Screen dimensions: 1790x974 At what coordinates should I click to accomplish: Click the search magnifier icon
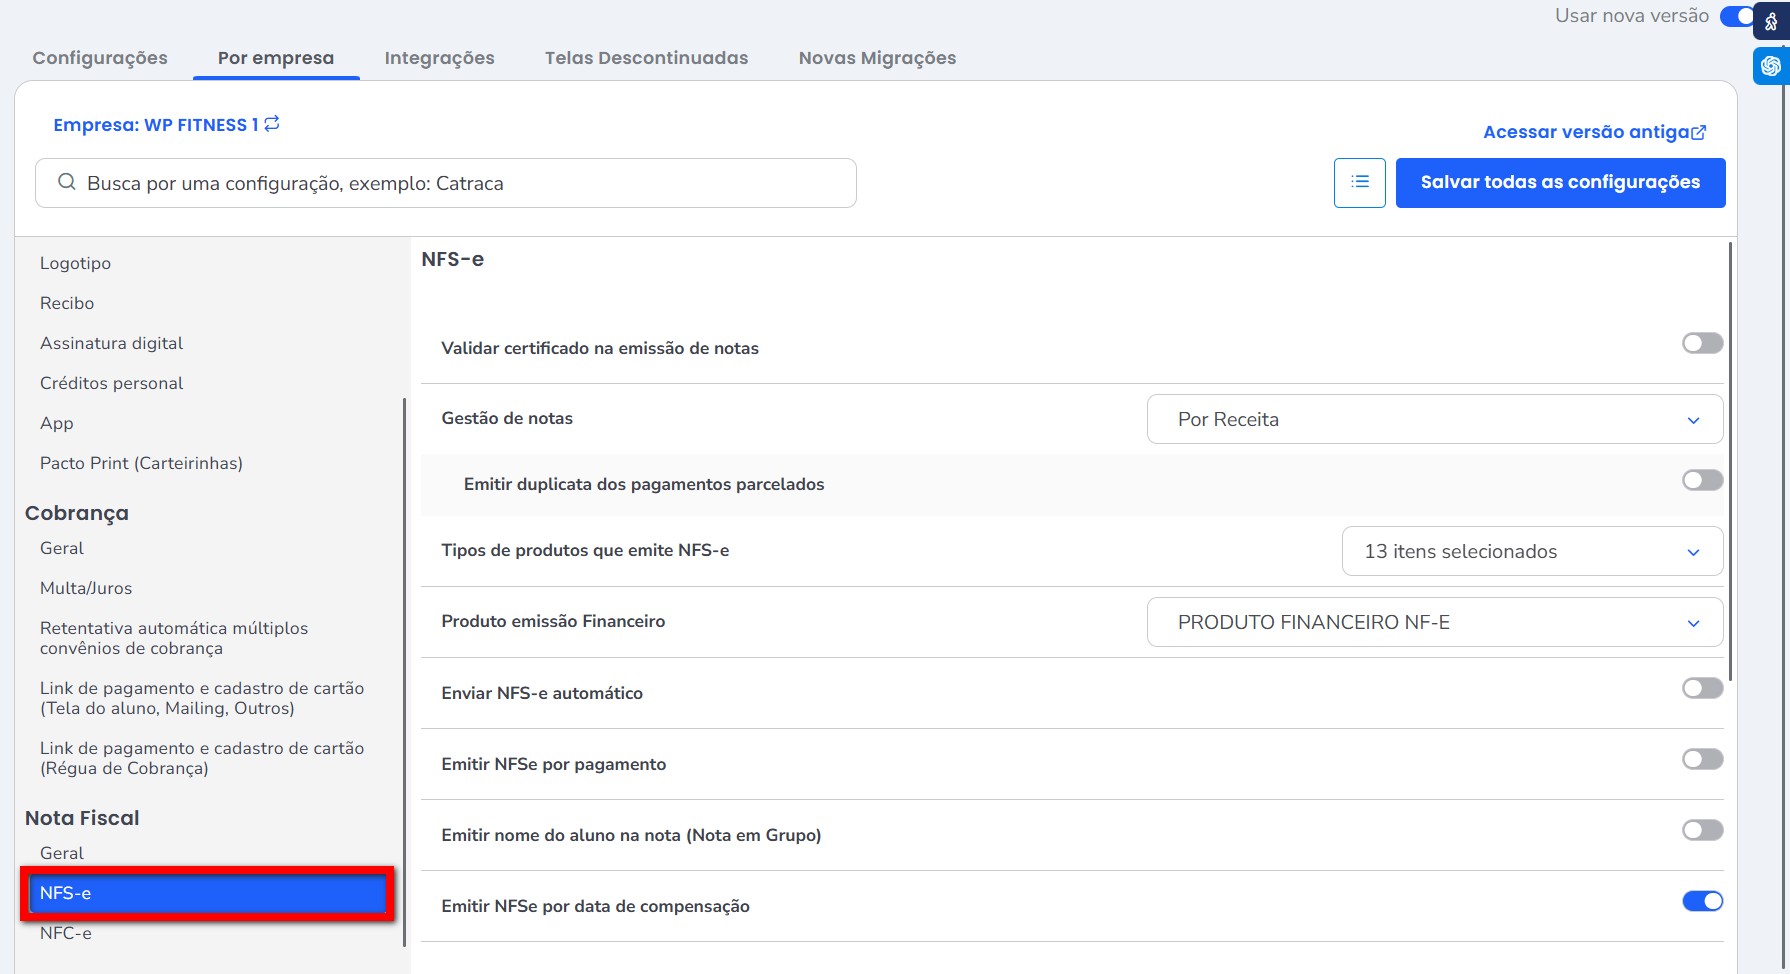pos(67,182)
